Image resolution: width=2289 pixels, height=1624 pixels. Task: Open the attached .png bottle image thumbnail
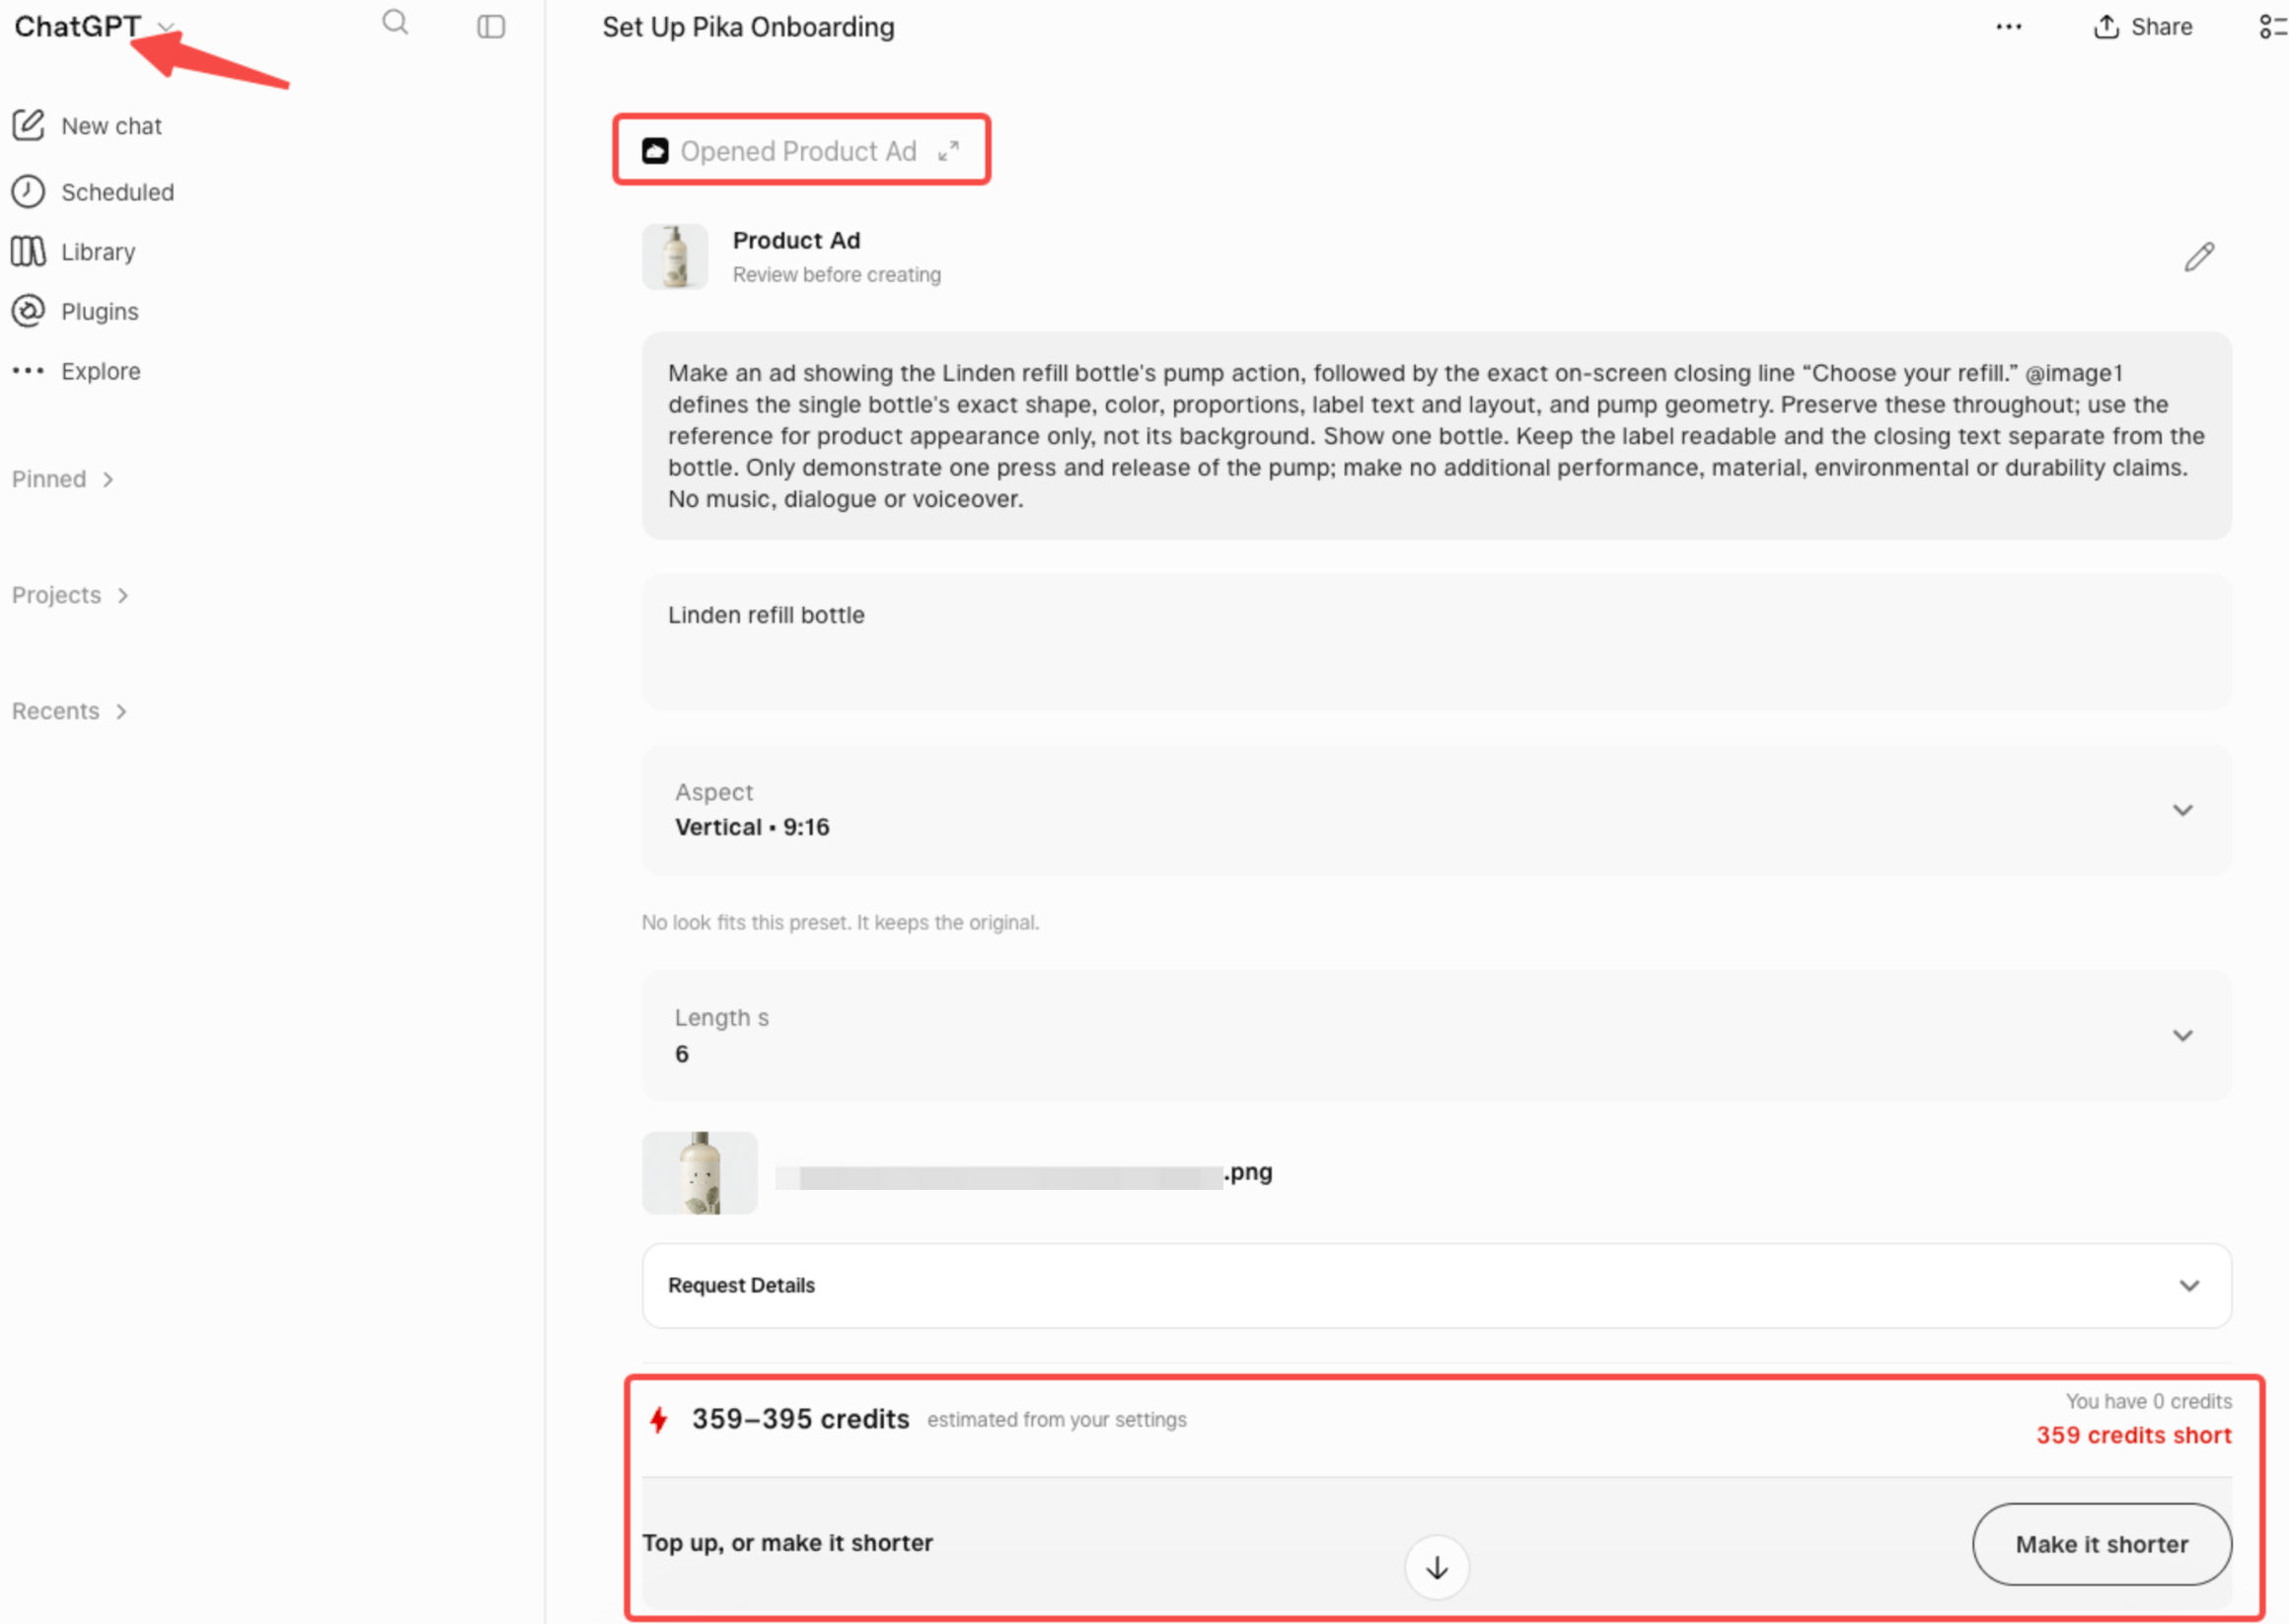700,1172
